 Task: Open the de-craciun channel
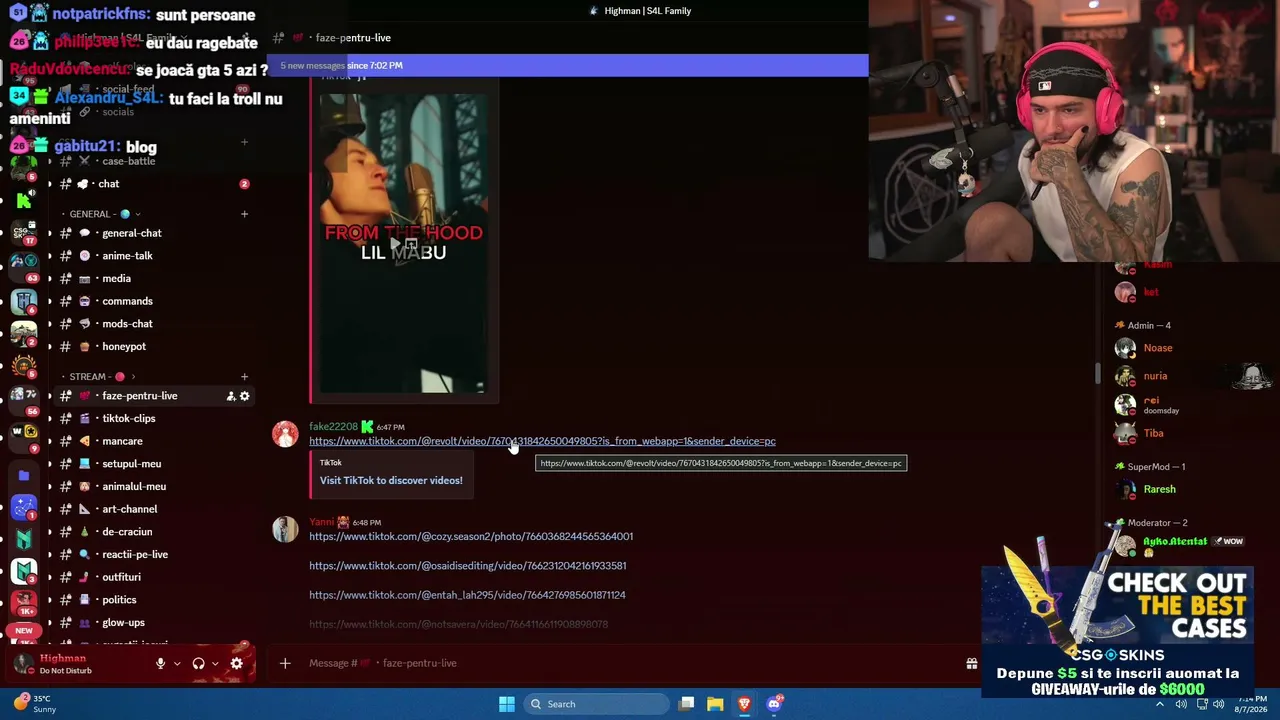[150, 532]
